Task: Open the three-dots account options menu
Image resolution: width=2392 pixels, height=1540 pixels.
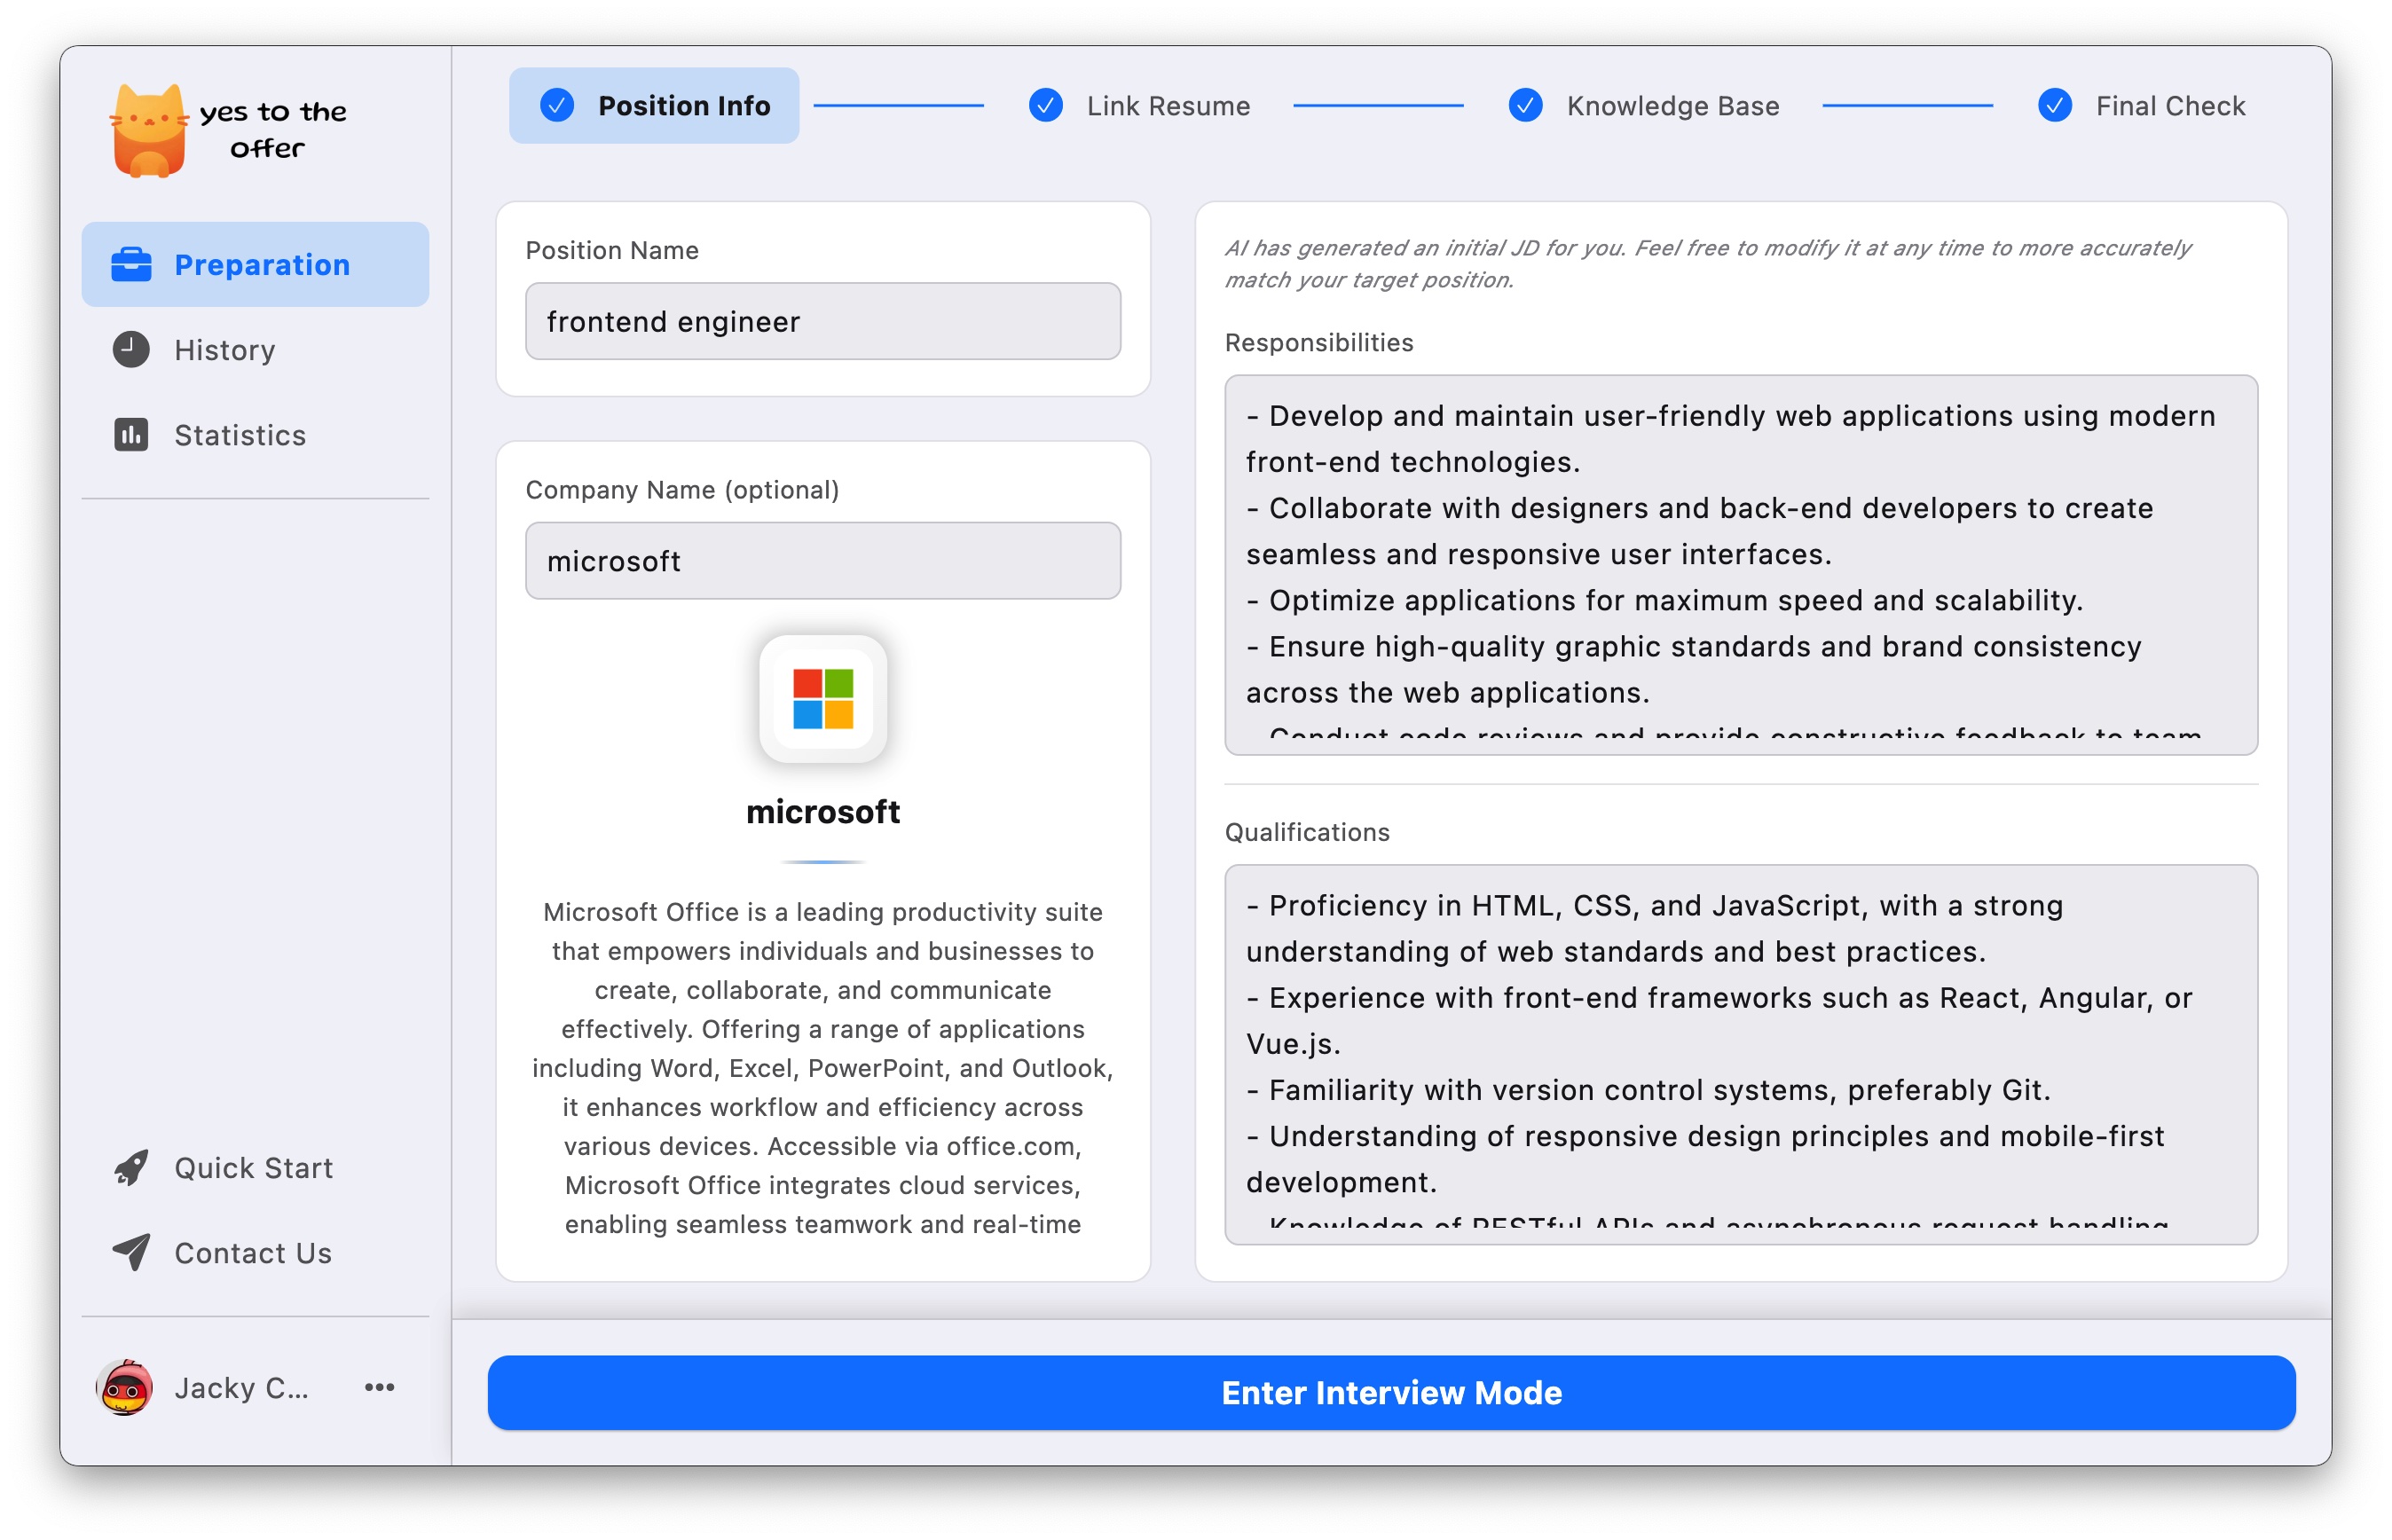Action: pos(379,1387)
